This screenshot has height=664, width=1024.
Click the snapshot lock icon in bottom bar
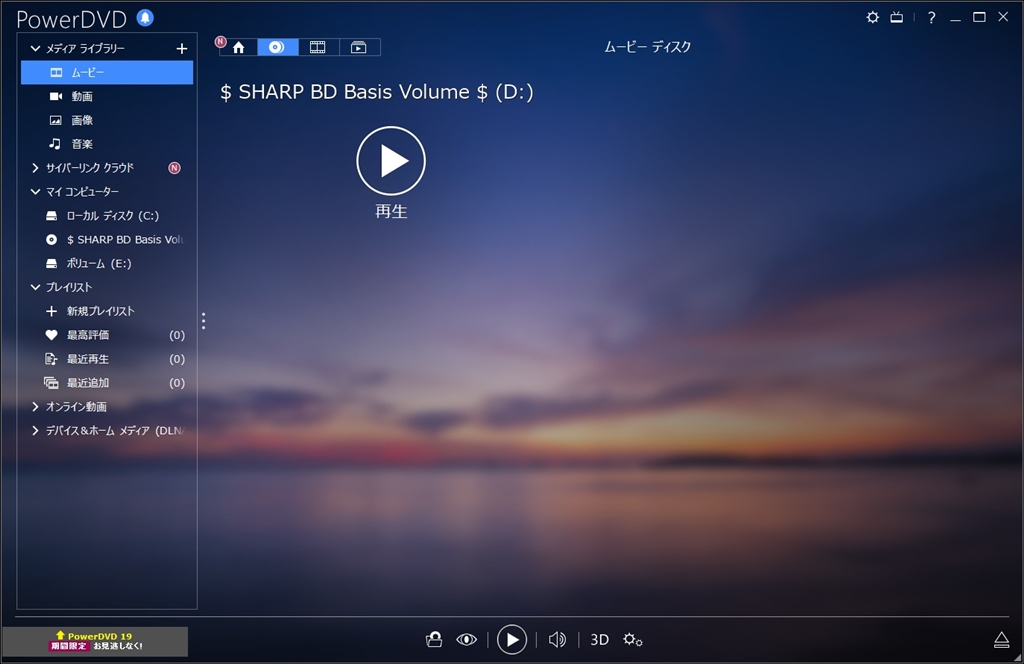434,639
